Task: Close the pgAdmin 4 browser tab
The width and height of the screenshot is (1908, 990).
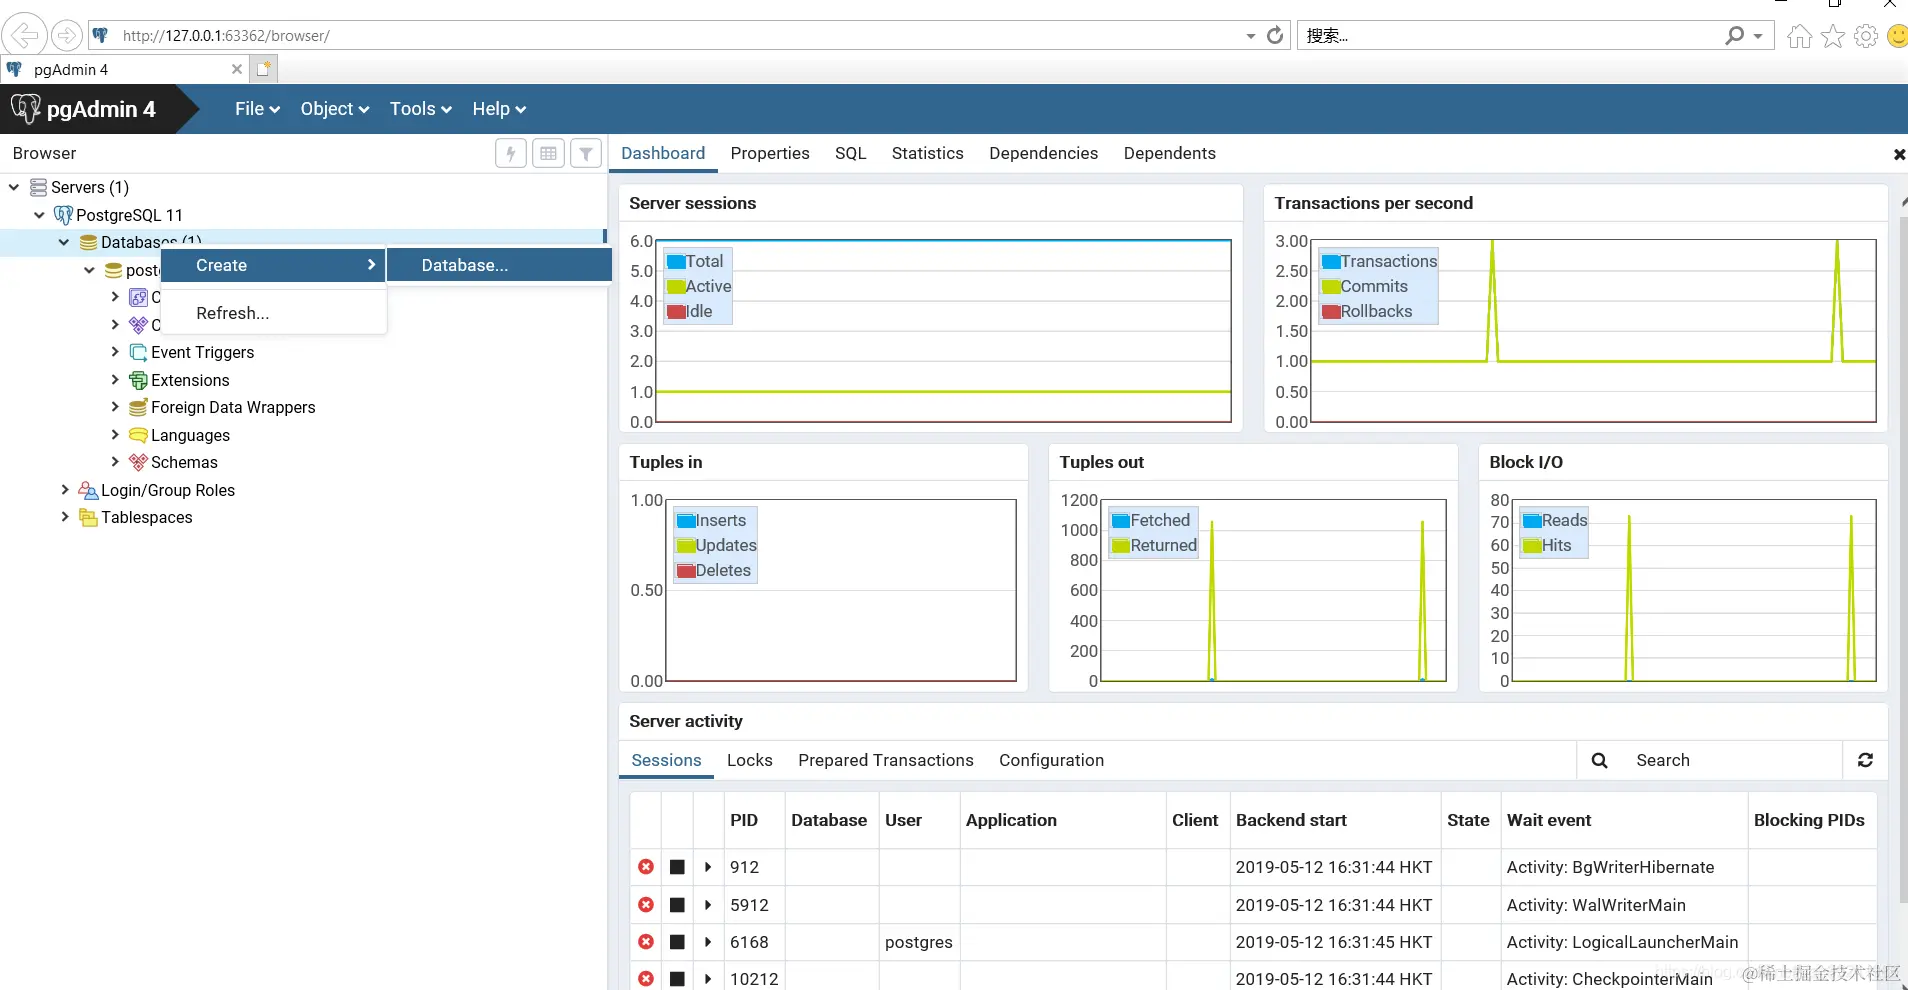Action: (237, 69)
